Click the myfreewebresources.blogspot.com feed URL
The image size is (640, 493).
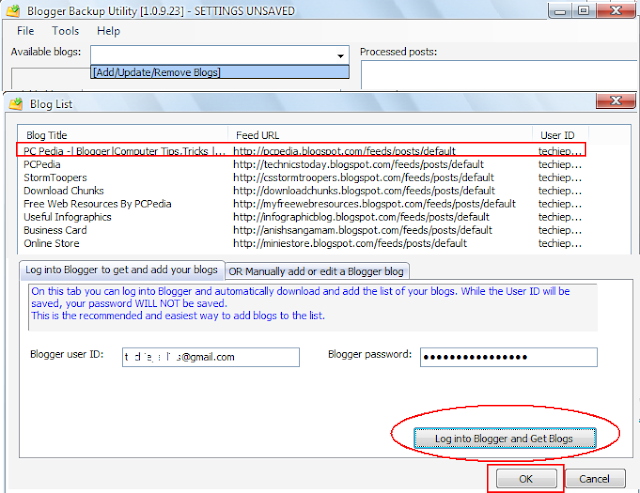click(374, 204)
